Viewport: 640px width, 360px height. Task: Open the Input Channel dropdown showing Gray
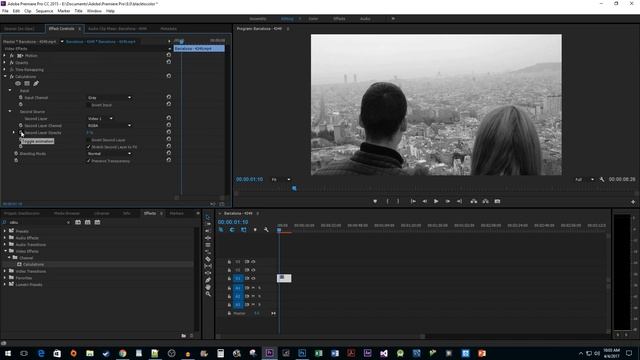tap(109, 98)
